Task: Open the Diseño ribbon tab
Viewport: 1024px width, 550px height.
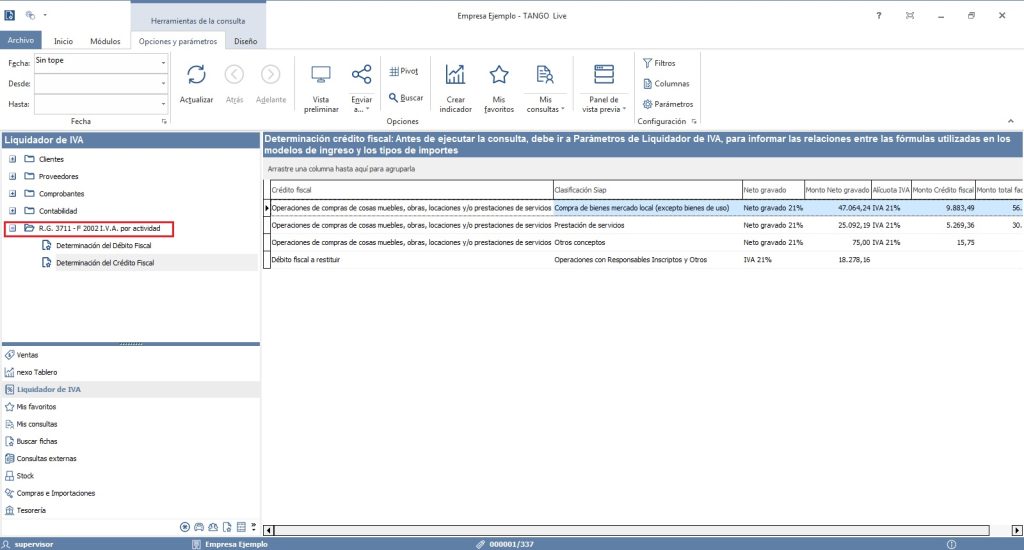Action: tap(245, 41)
